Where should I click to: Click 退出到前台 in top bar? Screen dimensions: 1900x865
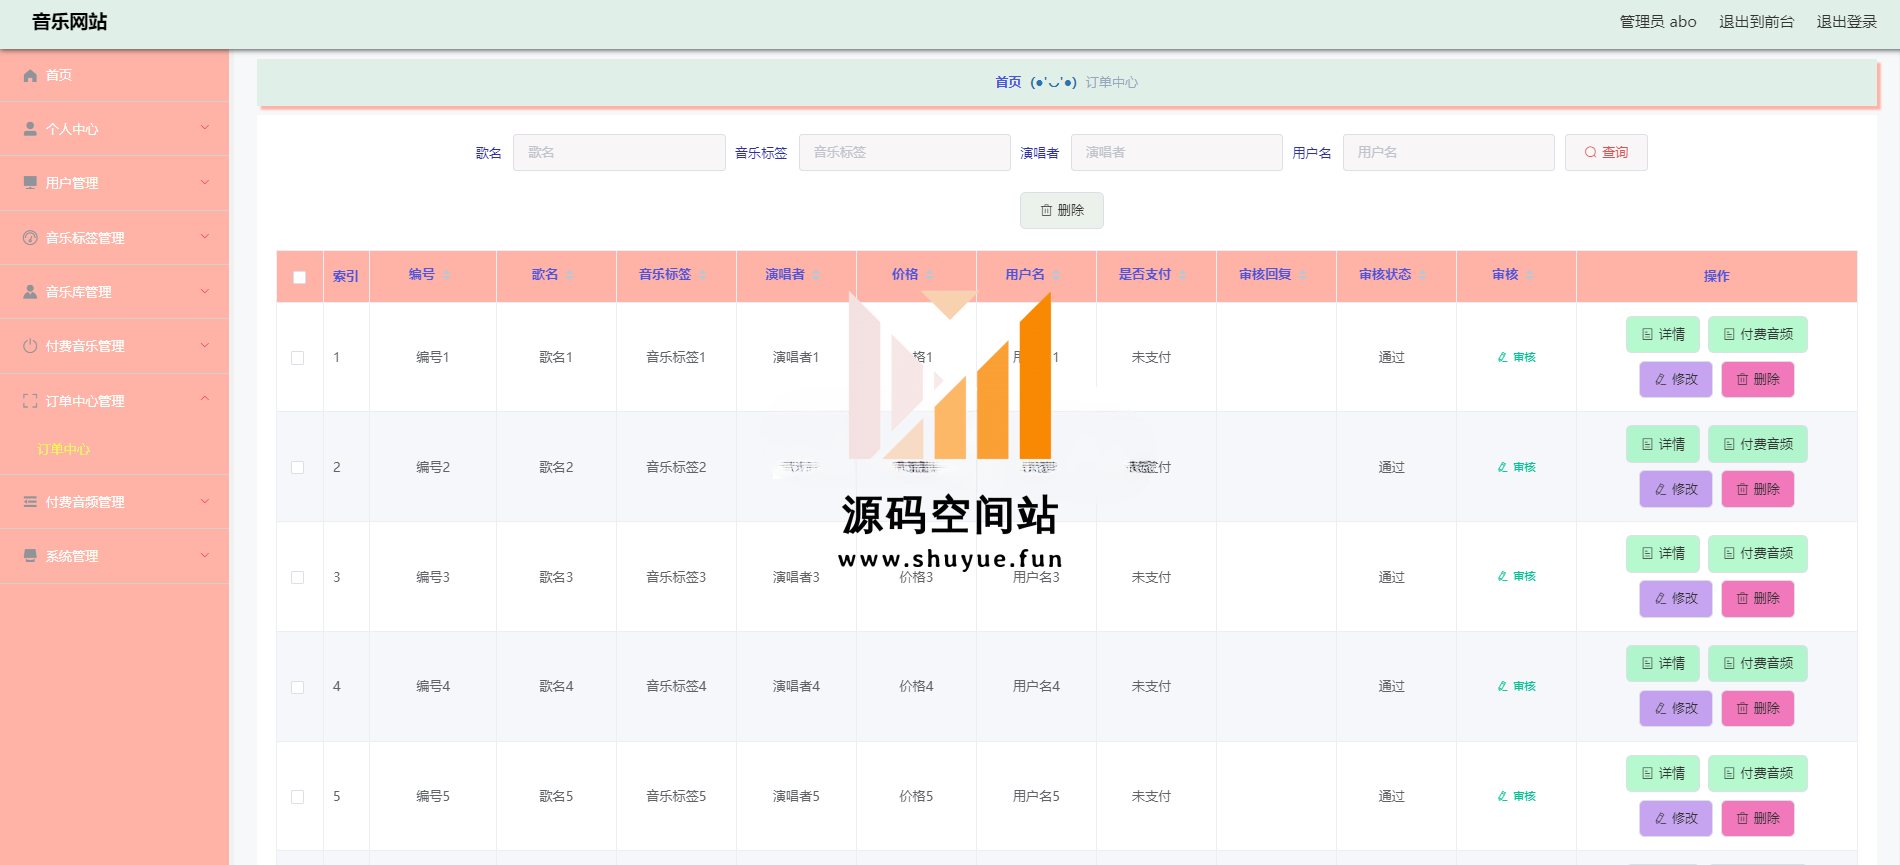pos(1756,22)
